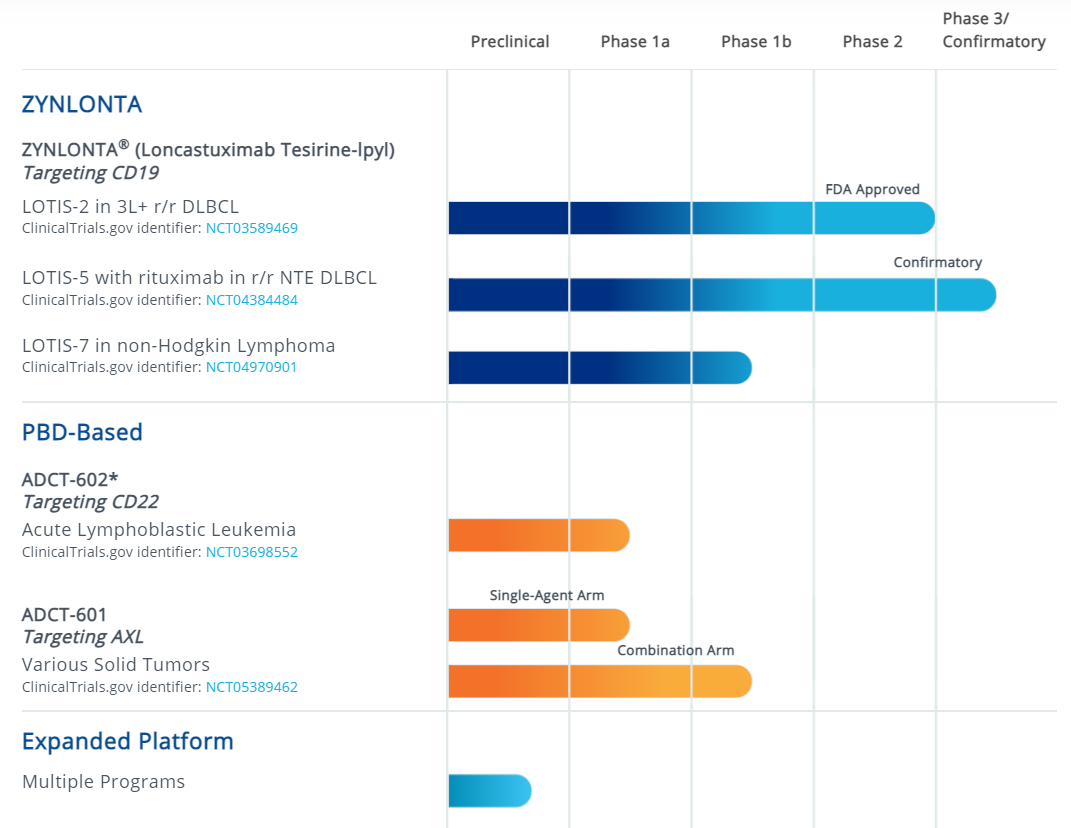1071x828 pixels.
Task: Click the Expanded Platform section heading
Action: tap(127, 741)
